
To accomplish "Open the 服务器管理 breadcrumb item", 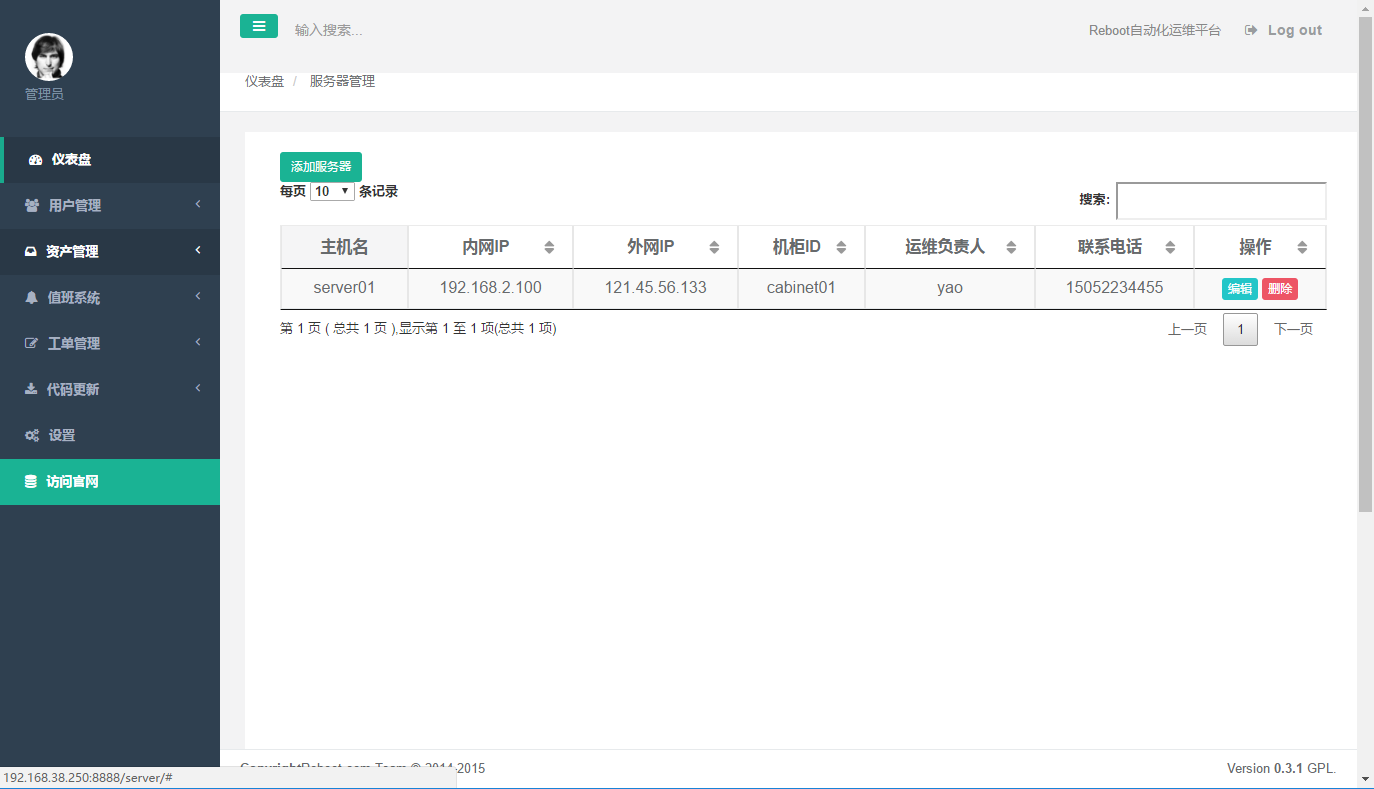I will 343,81.
